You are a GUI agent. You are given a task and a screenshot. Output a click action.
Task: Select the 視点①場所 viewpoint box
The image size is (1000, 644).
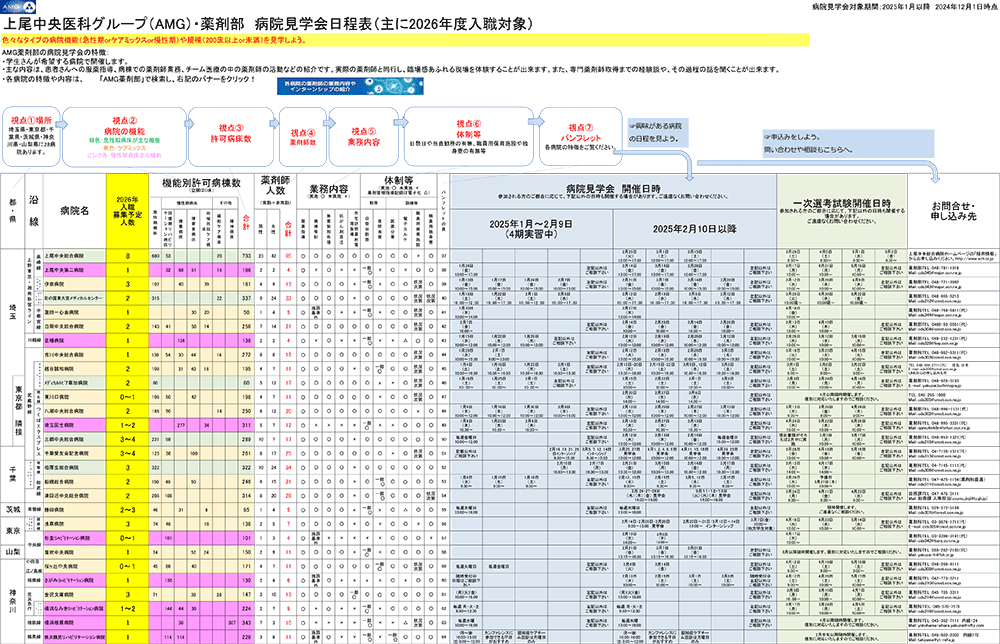click(31, 136)
